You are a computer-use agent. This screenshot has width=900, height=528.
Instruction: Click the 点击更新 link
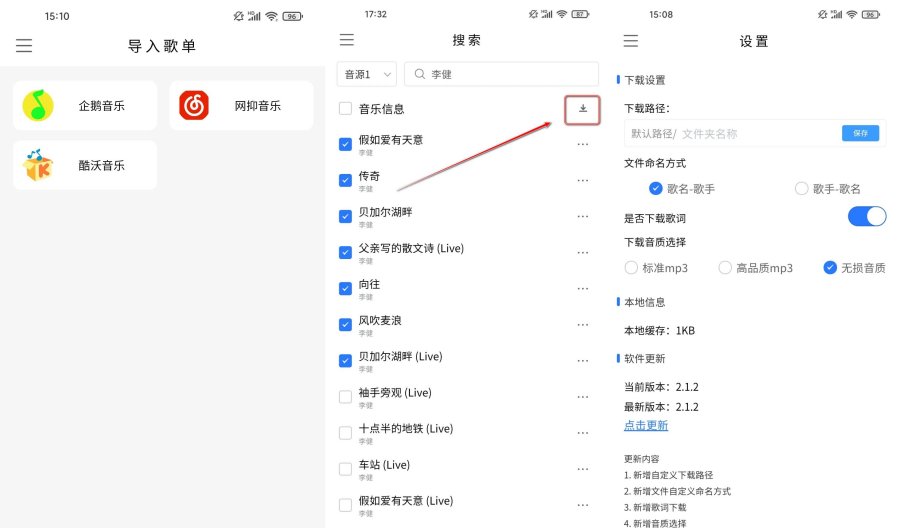pos(646,425)
